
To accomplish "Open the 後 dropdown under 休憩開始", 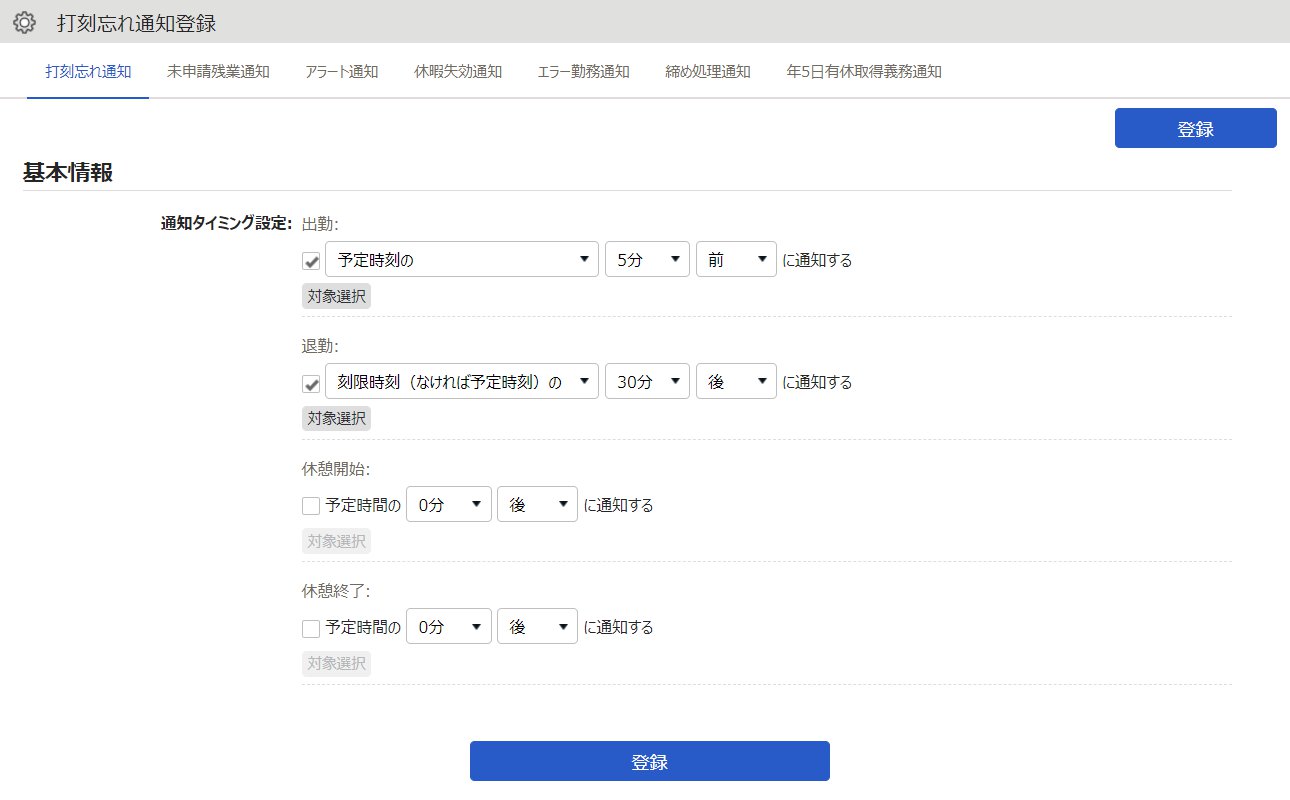I will (x=538, y=504).
